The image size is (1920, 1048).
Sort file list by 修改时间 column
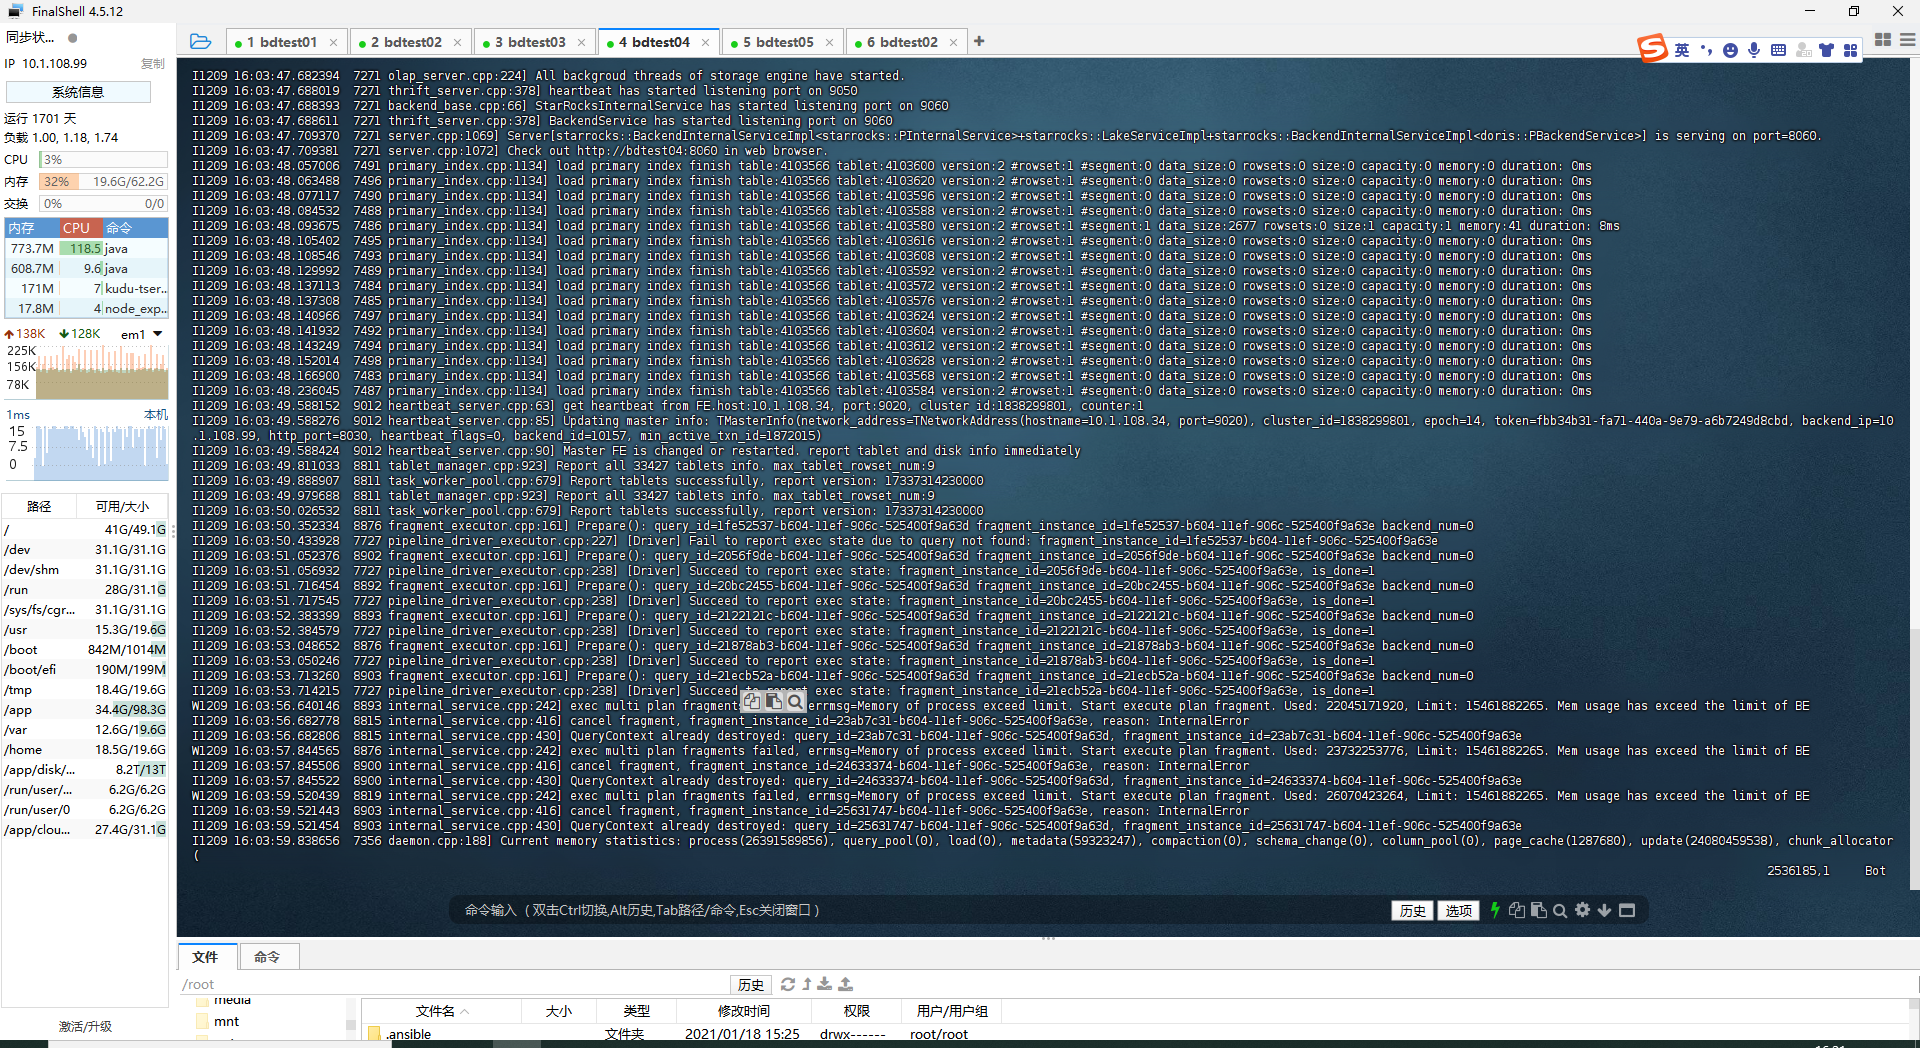point(744,1011)
